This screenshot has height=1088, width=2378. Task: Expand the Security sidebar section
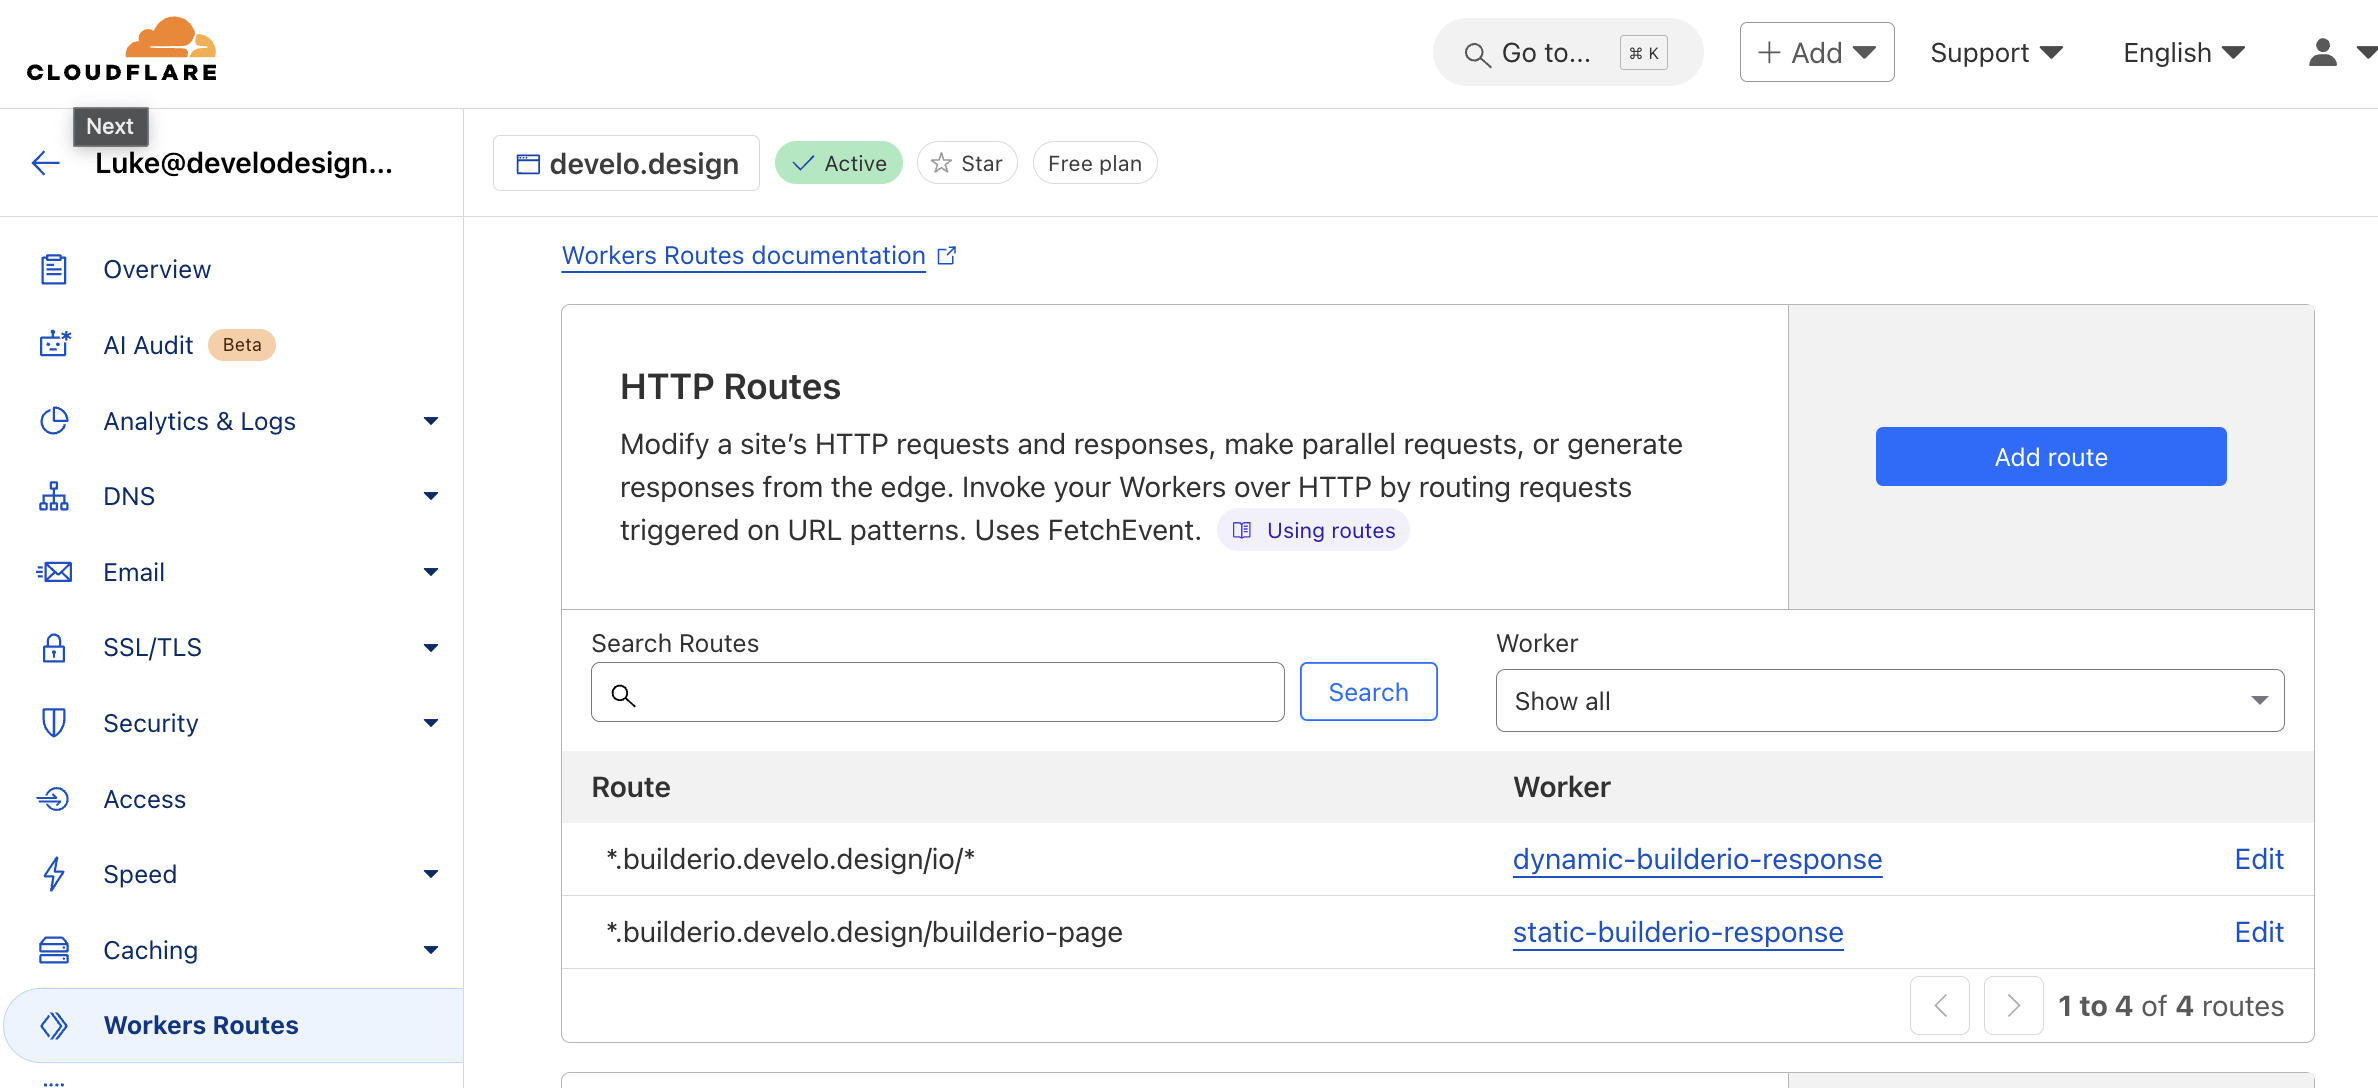click(430, 723)
